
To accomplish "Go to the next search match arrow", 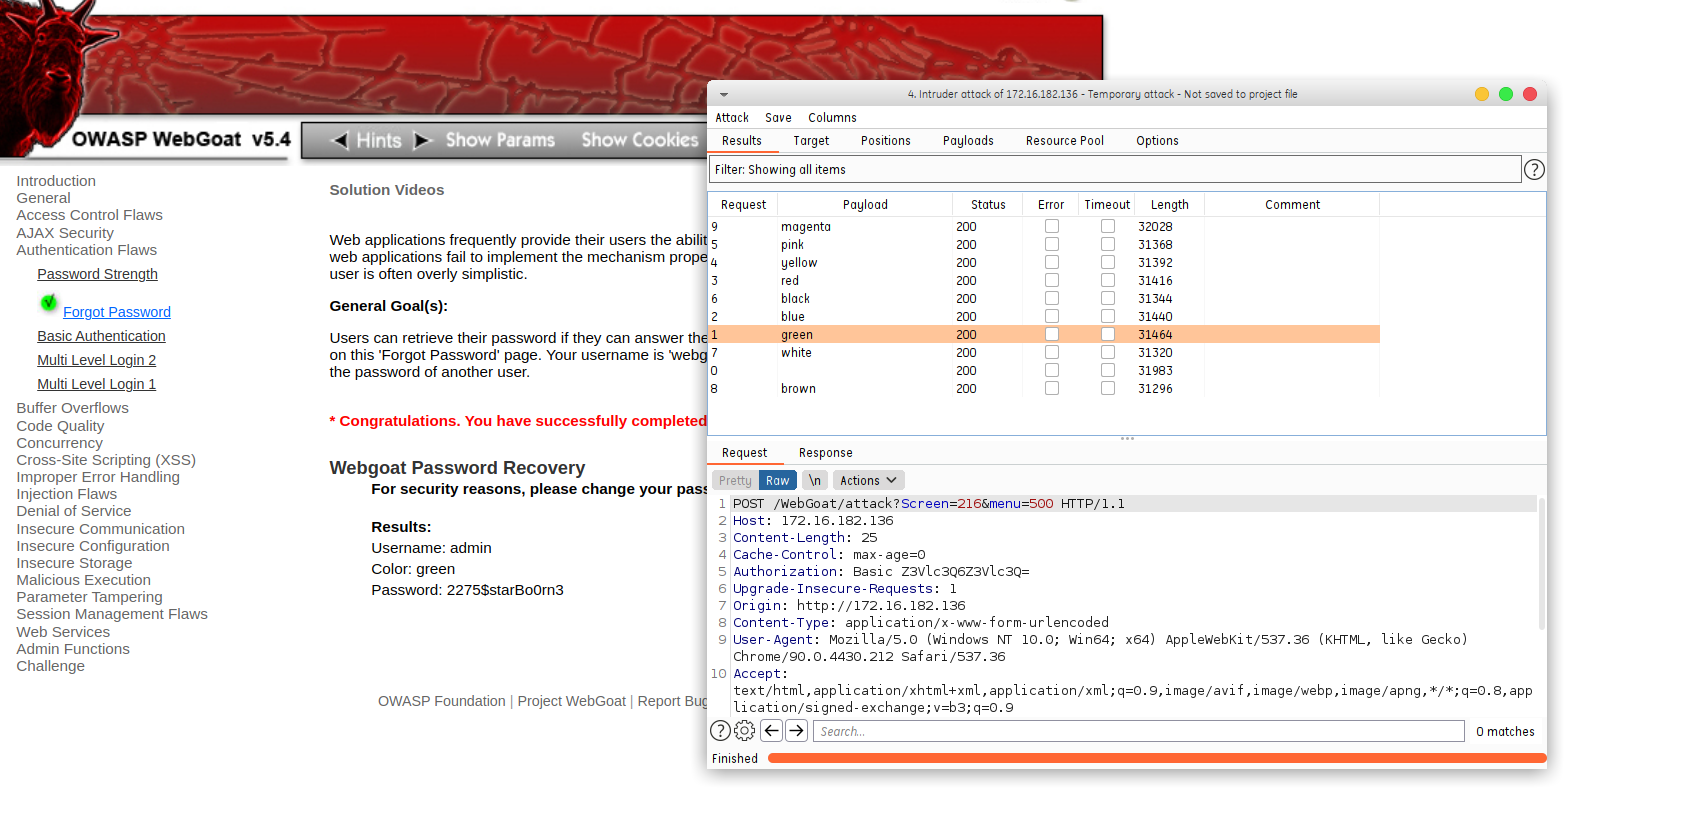I will coord(796,731).
